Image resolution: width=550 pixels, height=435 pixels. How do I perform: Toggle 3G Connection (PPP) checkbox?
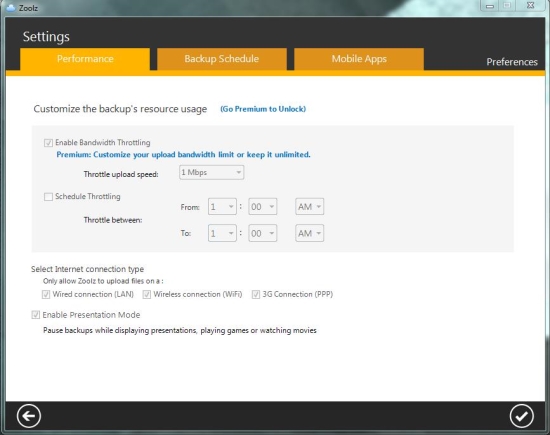coord(256,294)
